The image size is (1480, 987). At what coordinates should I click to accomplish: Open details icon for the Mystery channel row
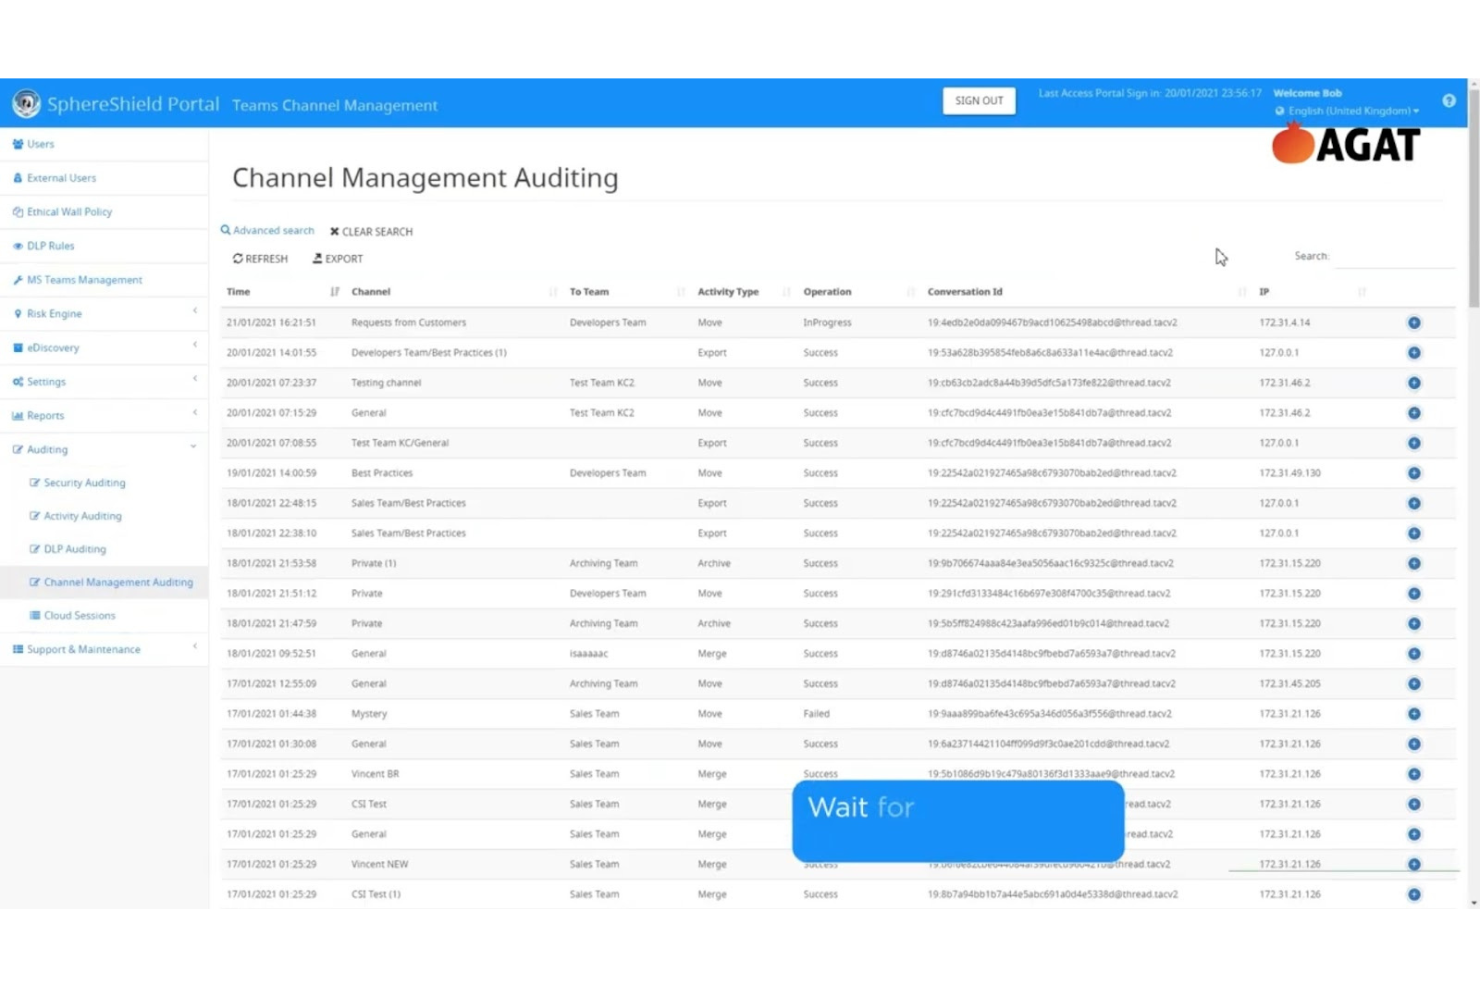[1414, 713]
